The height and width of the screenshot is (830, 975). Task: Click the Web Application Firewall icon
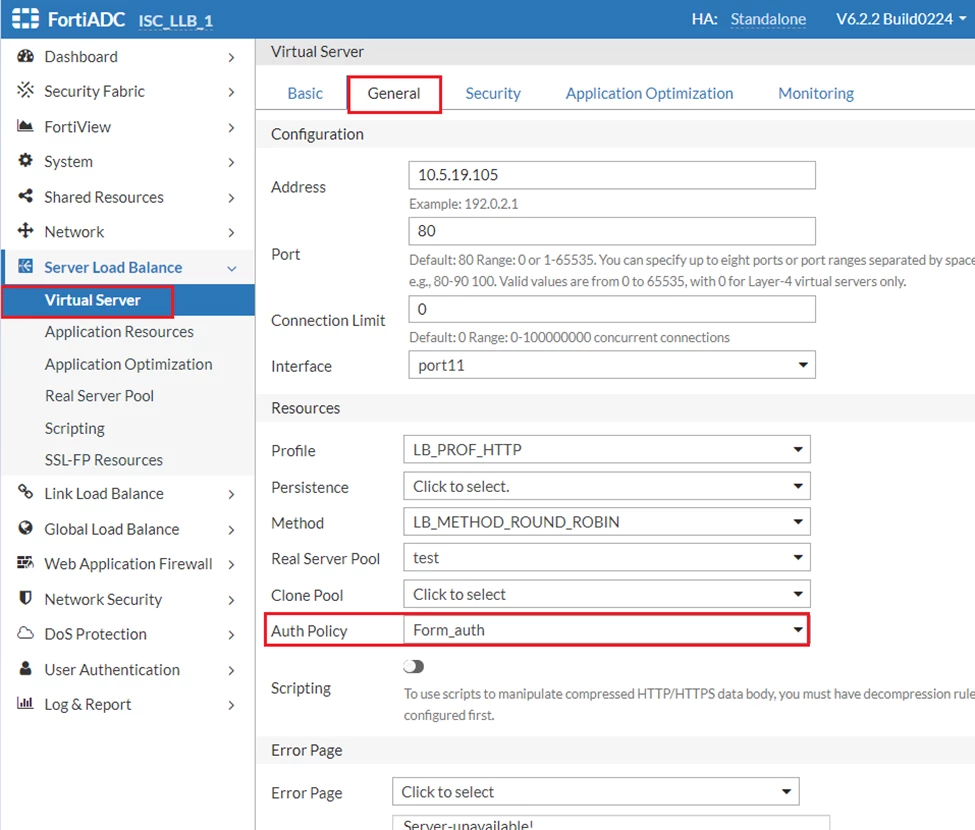click(25, 563)
